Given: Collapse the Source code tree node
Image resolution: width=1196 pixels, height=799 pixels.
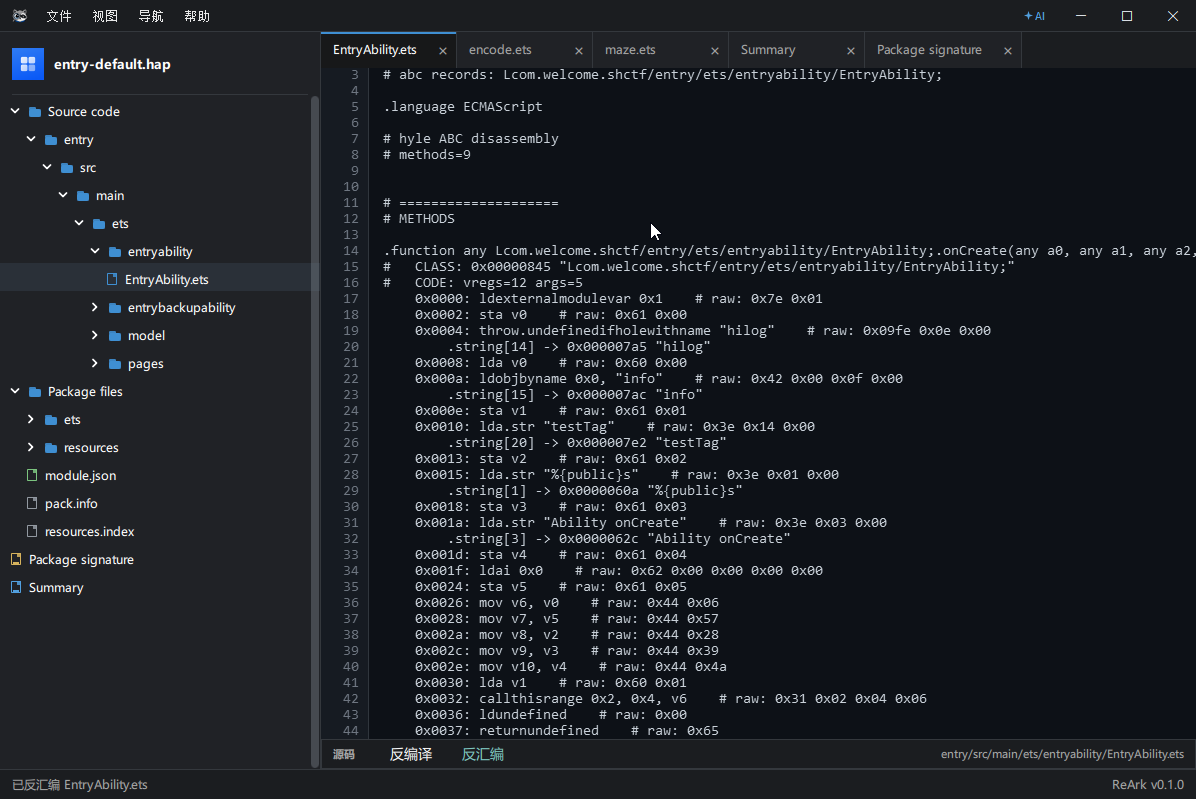Looking at the screenshot, I should [x=15, y=111].
